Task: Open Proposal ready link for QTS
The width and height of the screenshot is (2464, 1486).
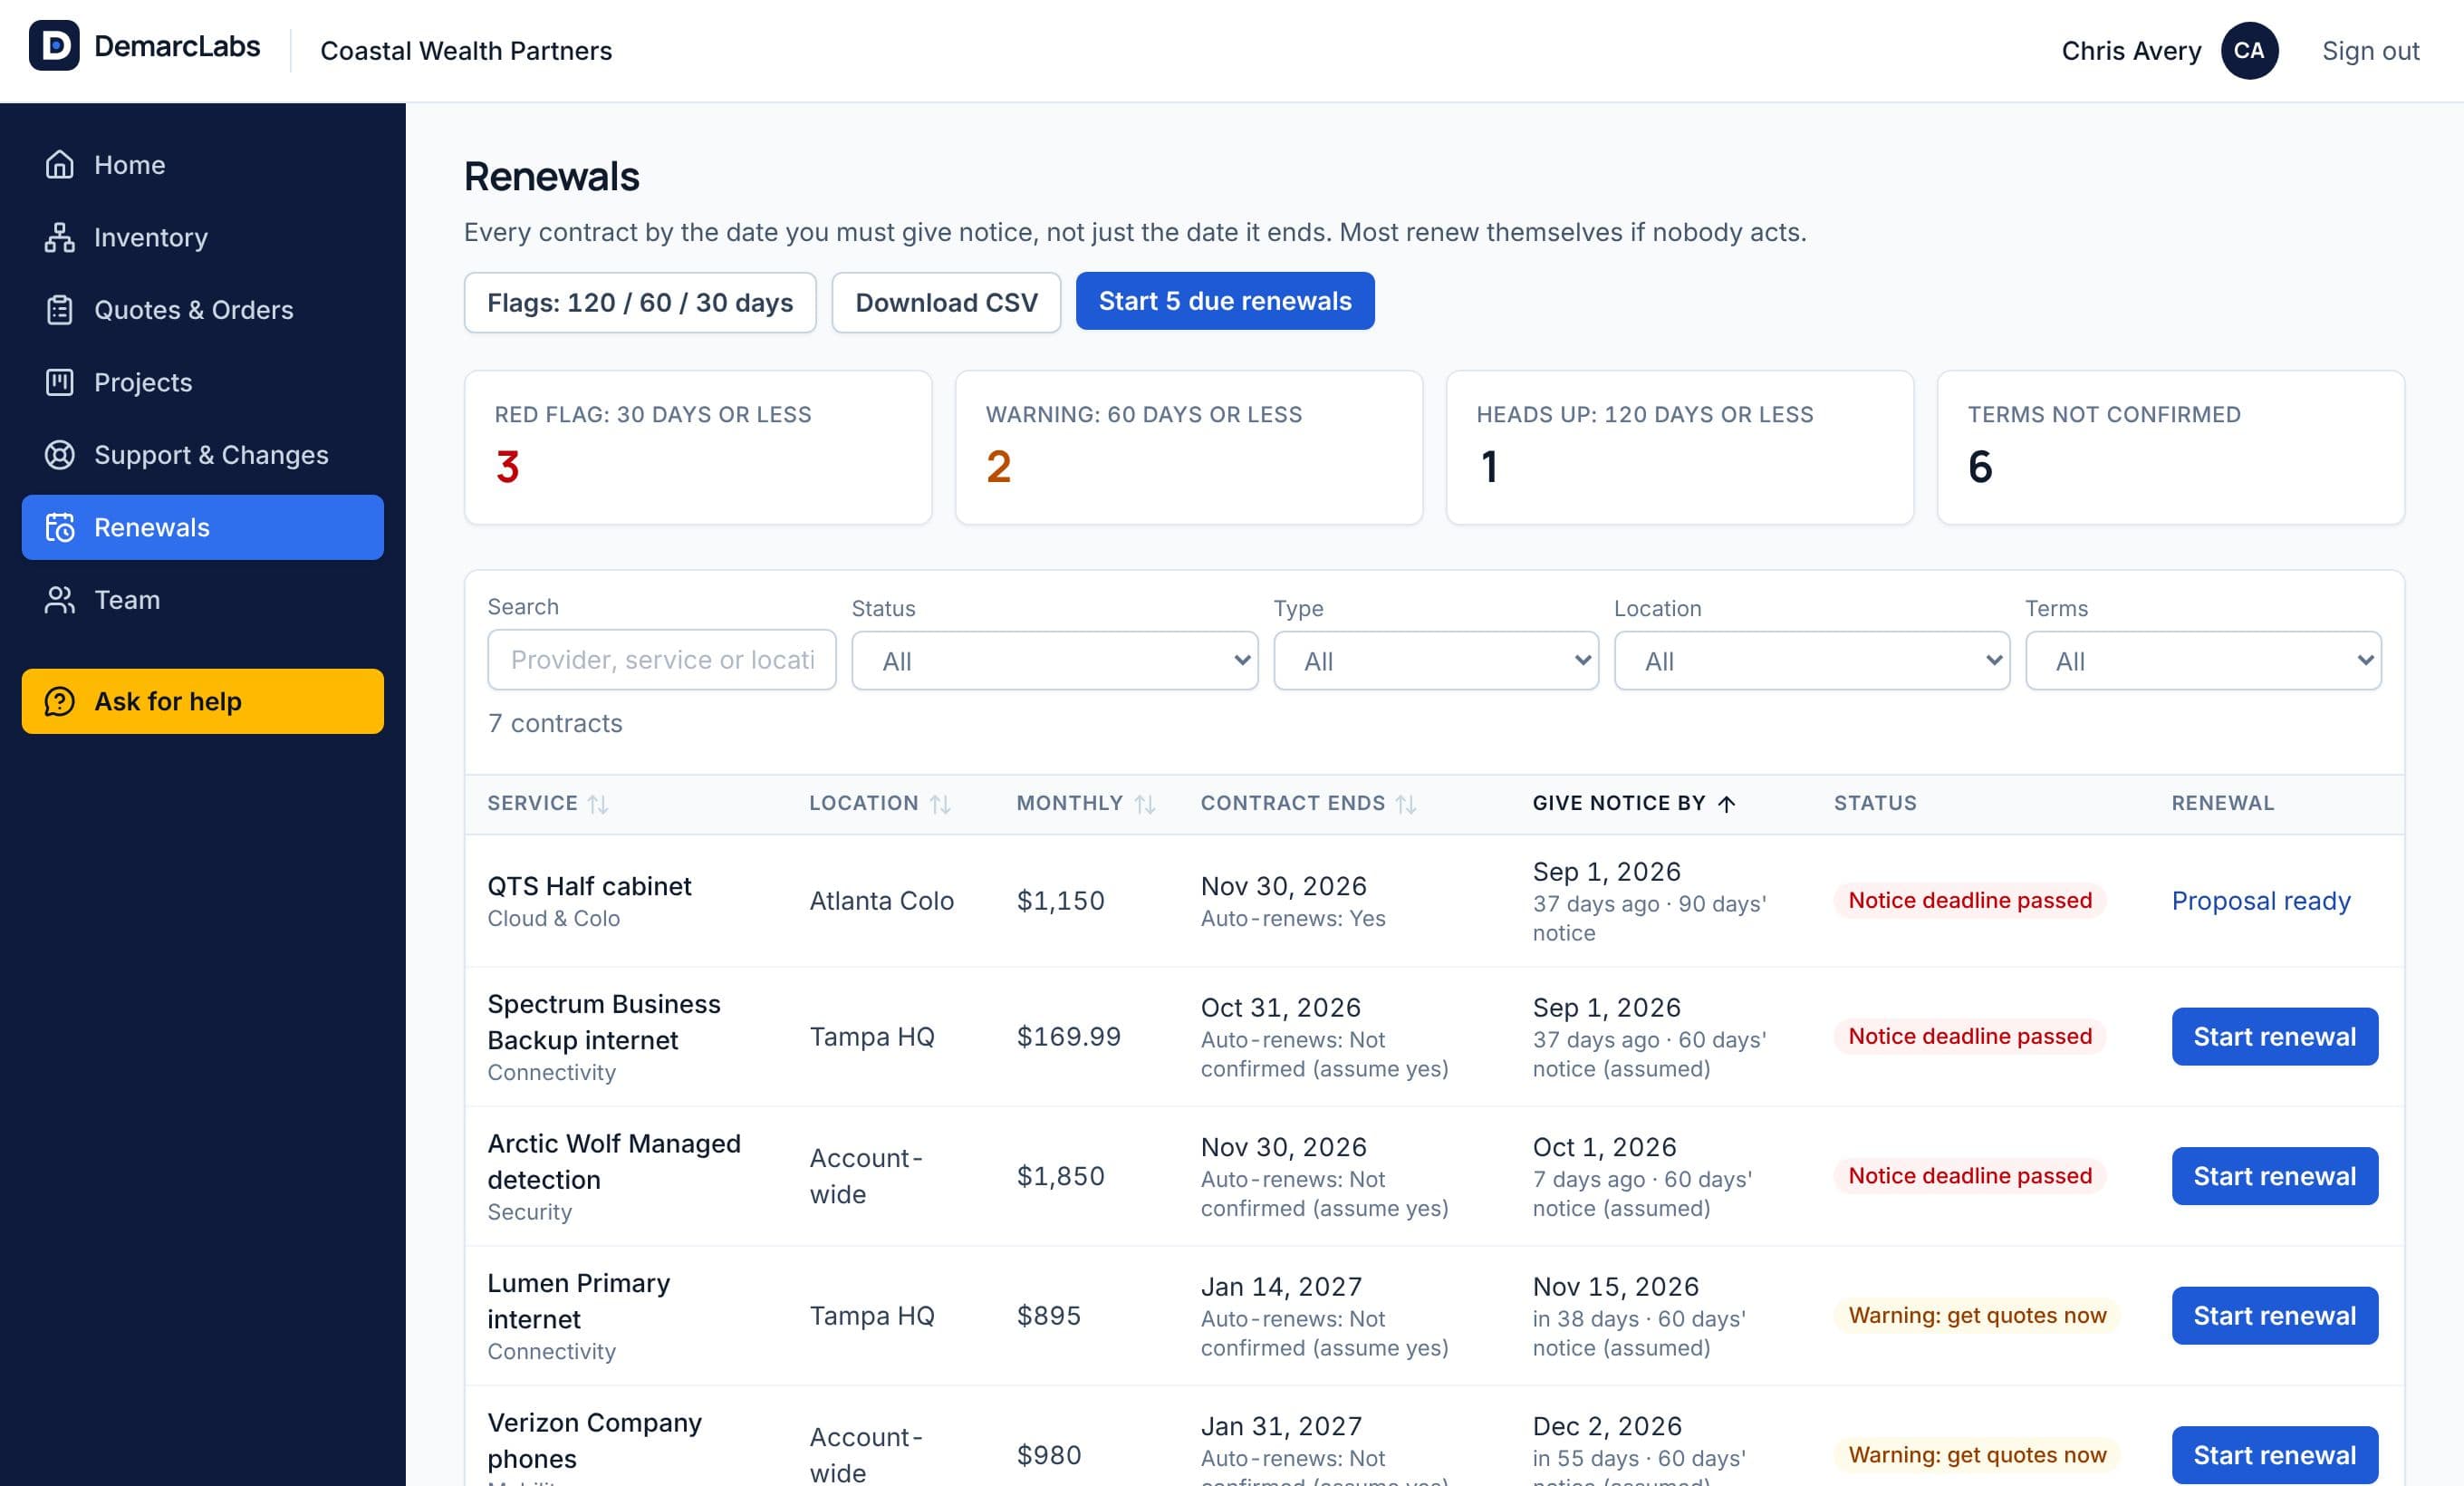Action: tap(2260, 901)
